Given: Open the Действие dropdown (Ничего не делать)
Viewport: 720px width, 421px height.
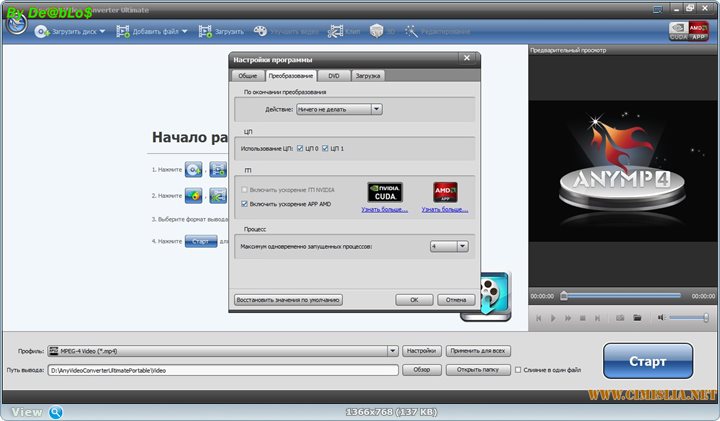Looking at the screenshot, I should pyautogui.click(x=339, y=109).
